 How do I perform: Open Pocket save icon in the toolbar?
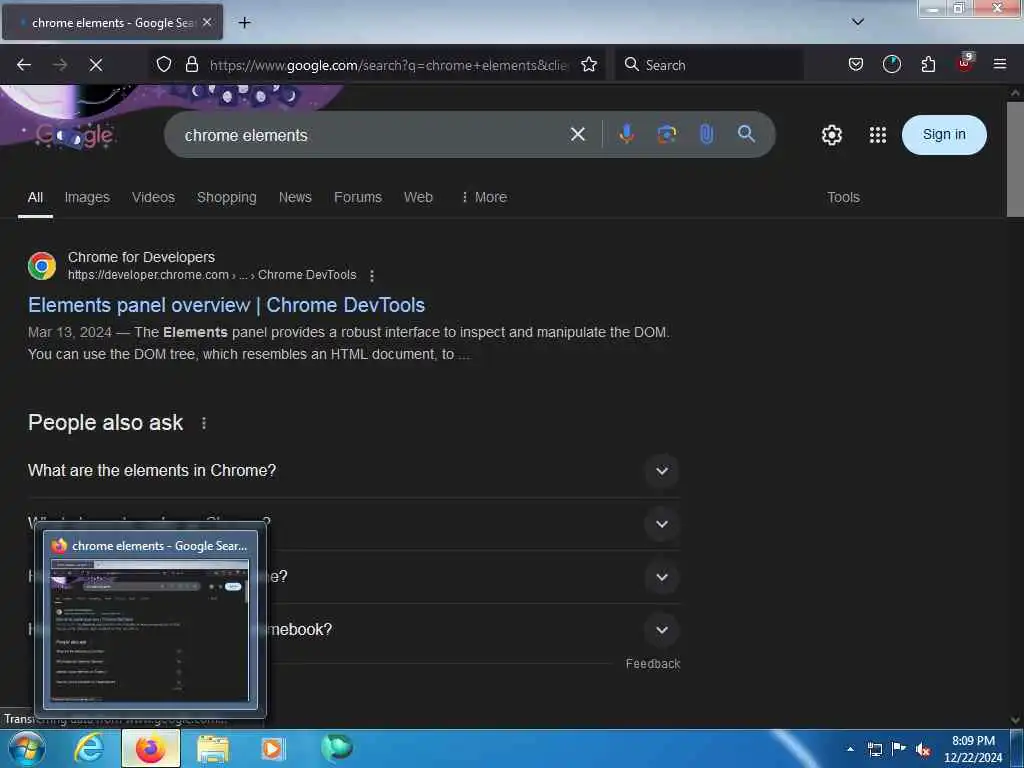[856, 64]
